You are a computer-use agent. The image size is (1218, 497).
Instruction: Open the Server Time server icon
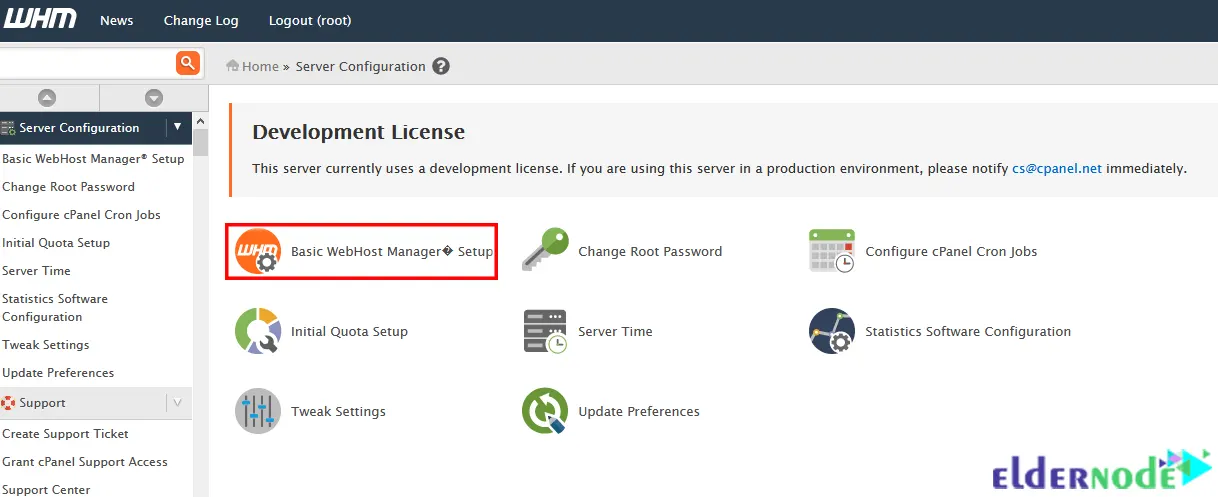click(546, 331)
